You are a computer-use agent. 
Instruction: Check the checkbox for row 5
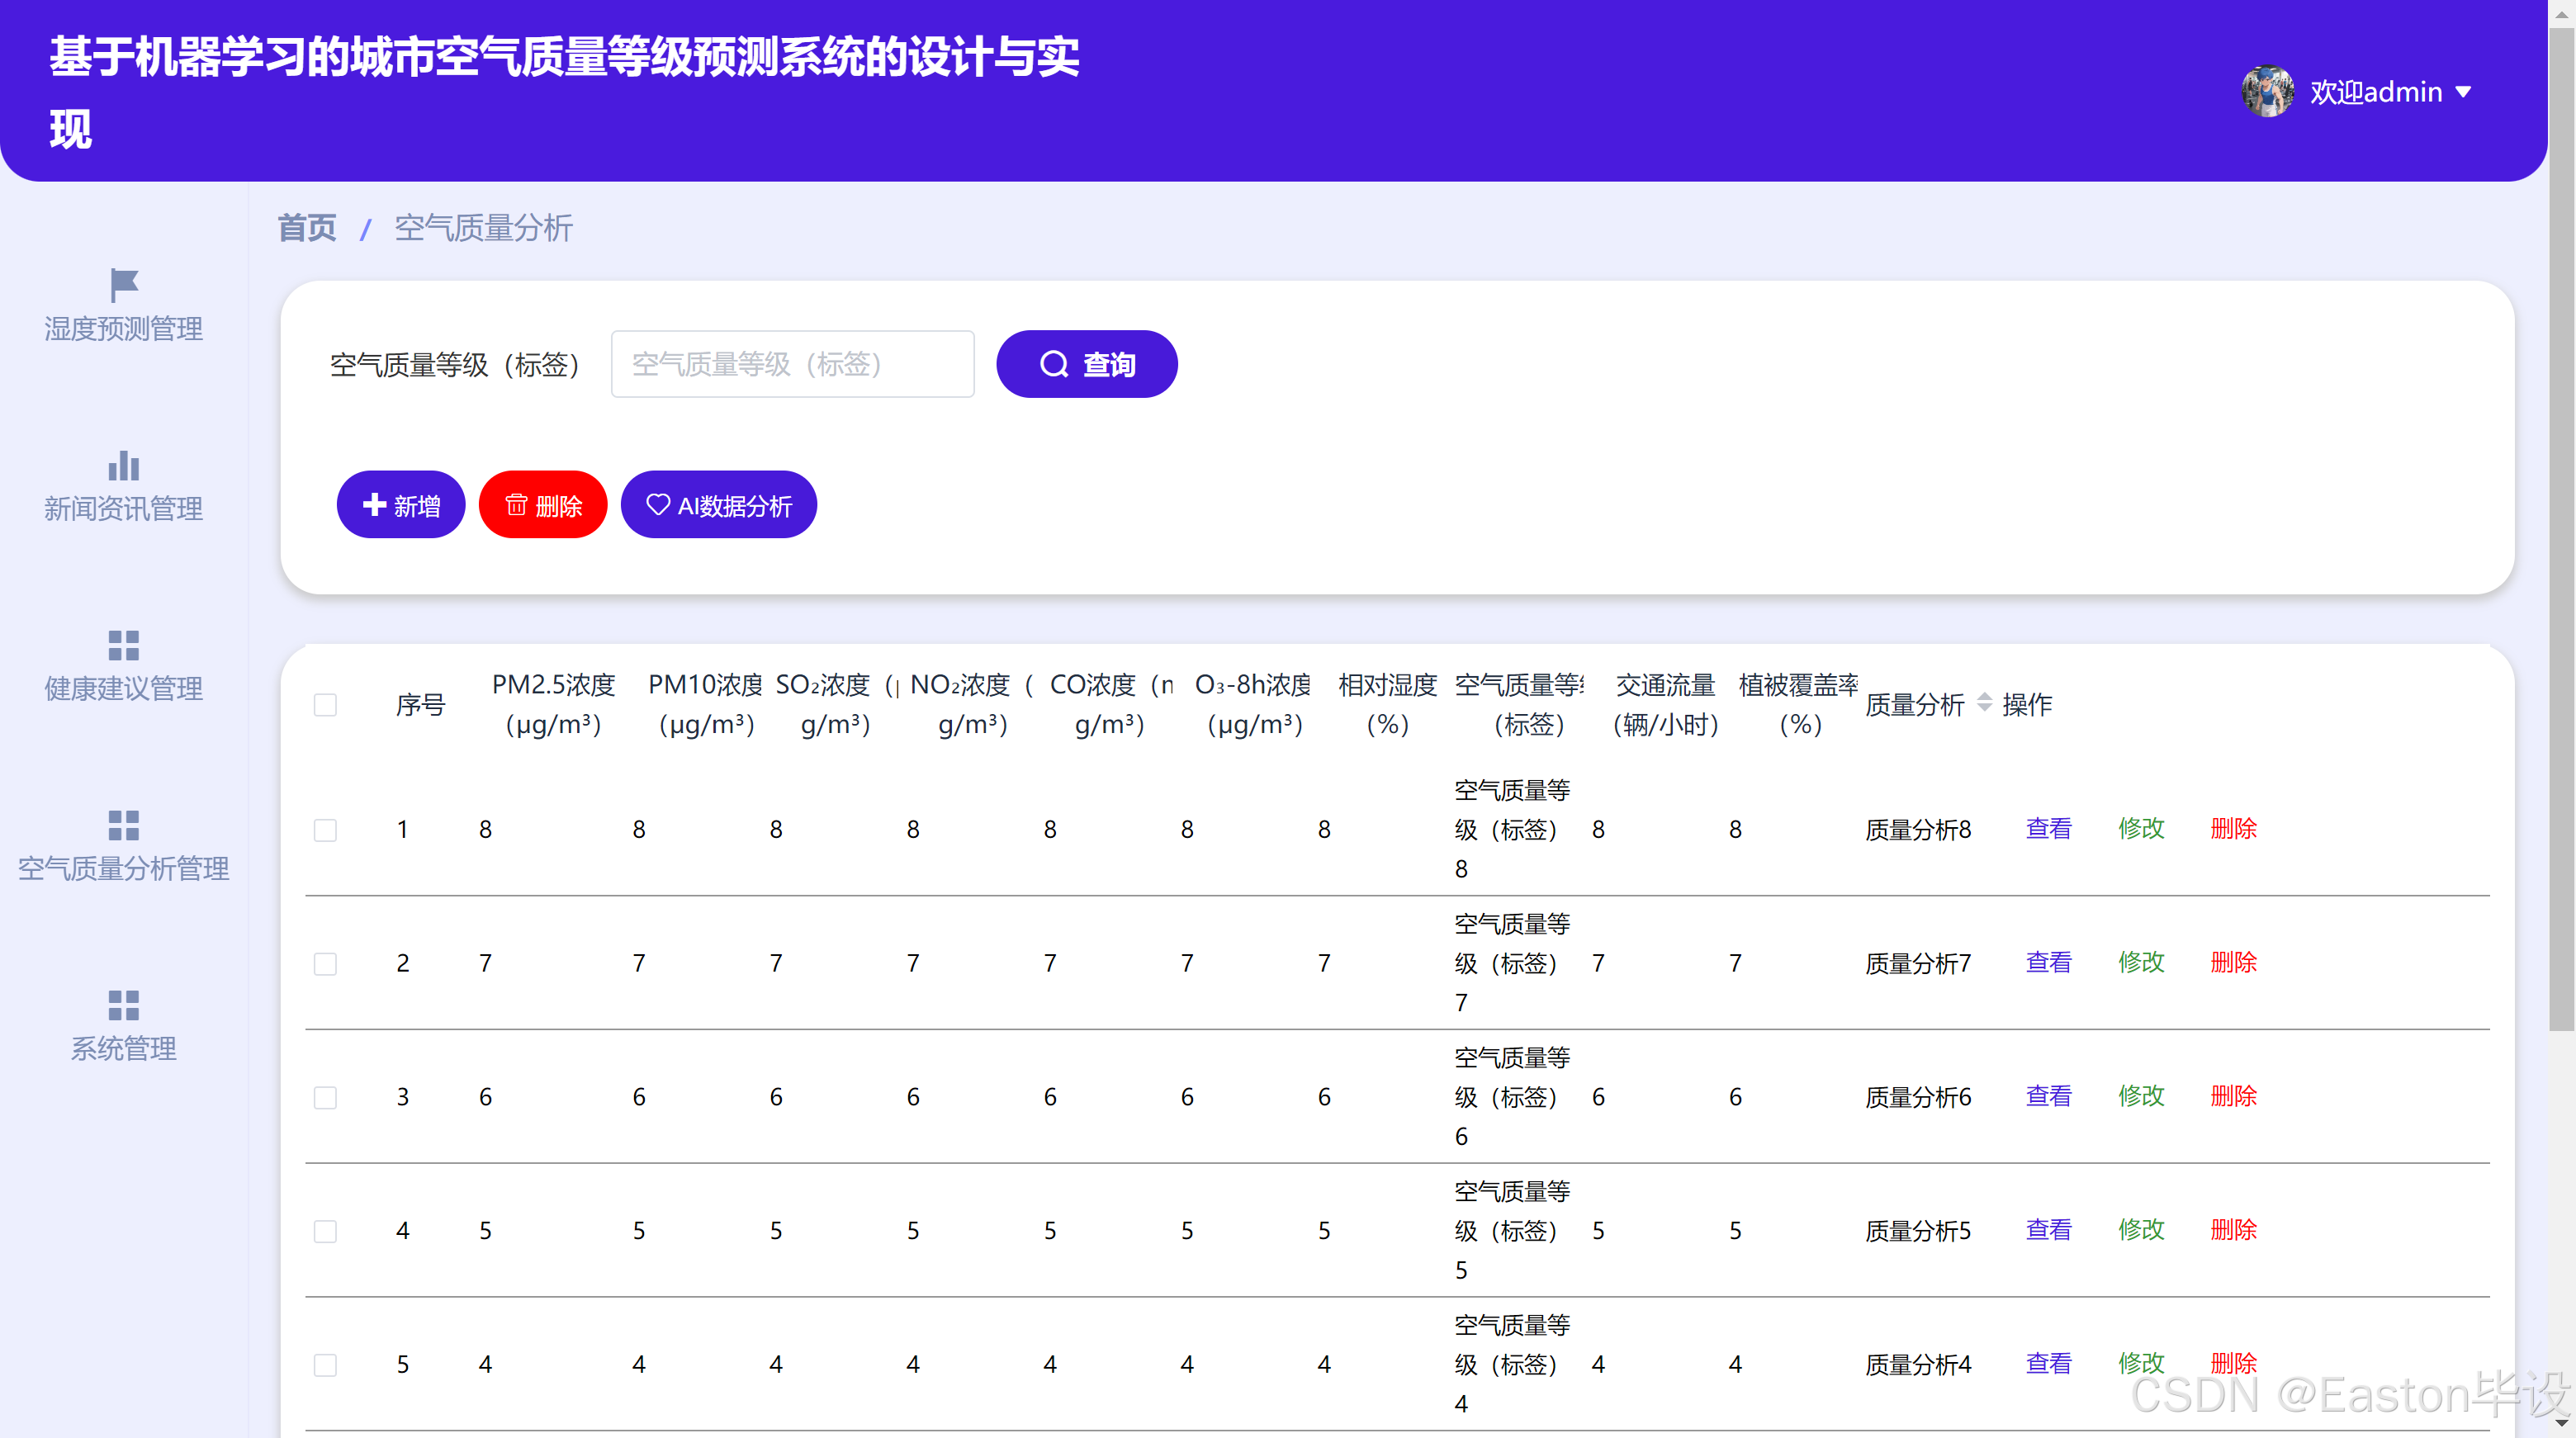(325, 1365)
